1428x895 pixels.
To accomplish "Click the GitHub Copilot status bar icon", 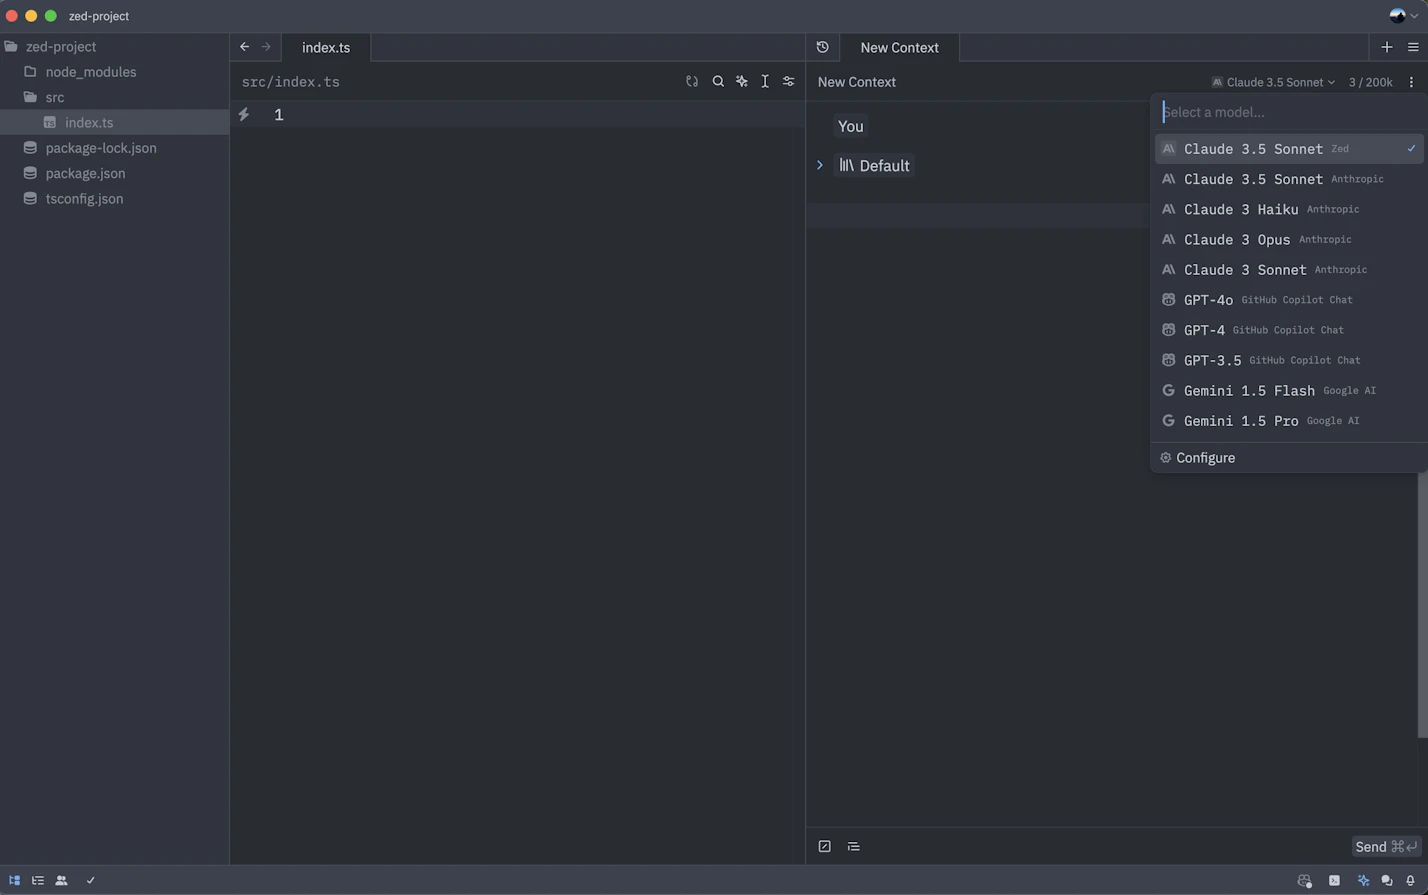I will [x=1304, y=880].
